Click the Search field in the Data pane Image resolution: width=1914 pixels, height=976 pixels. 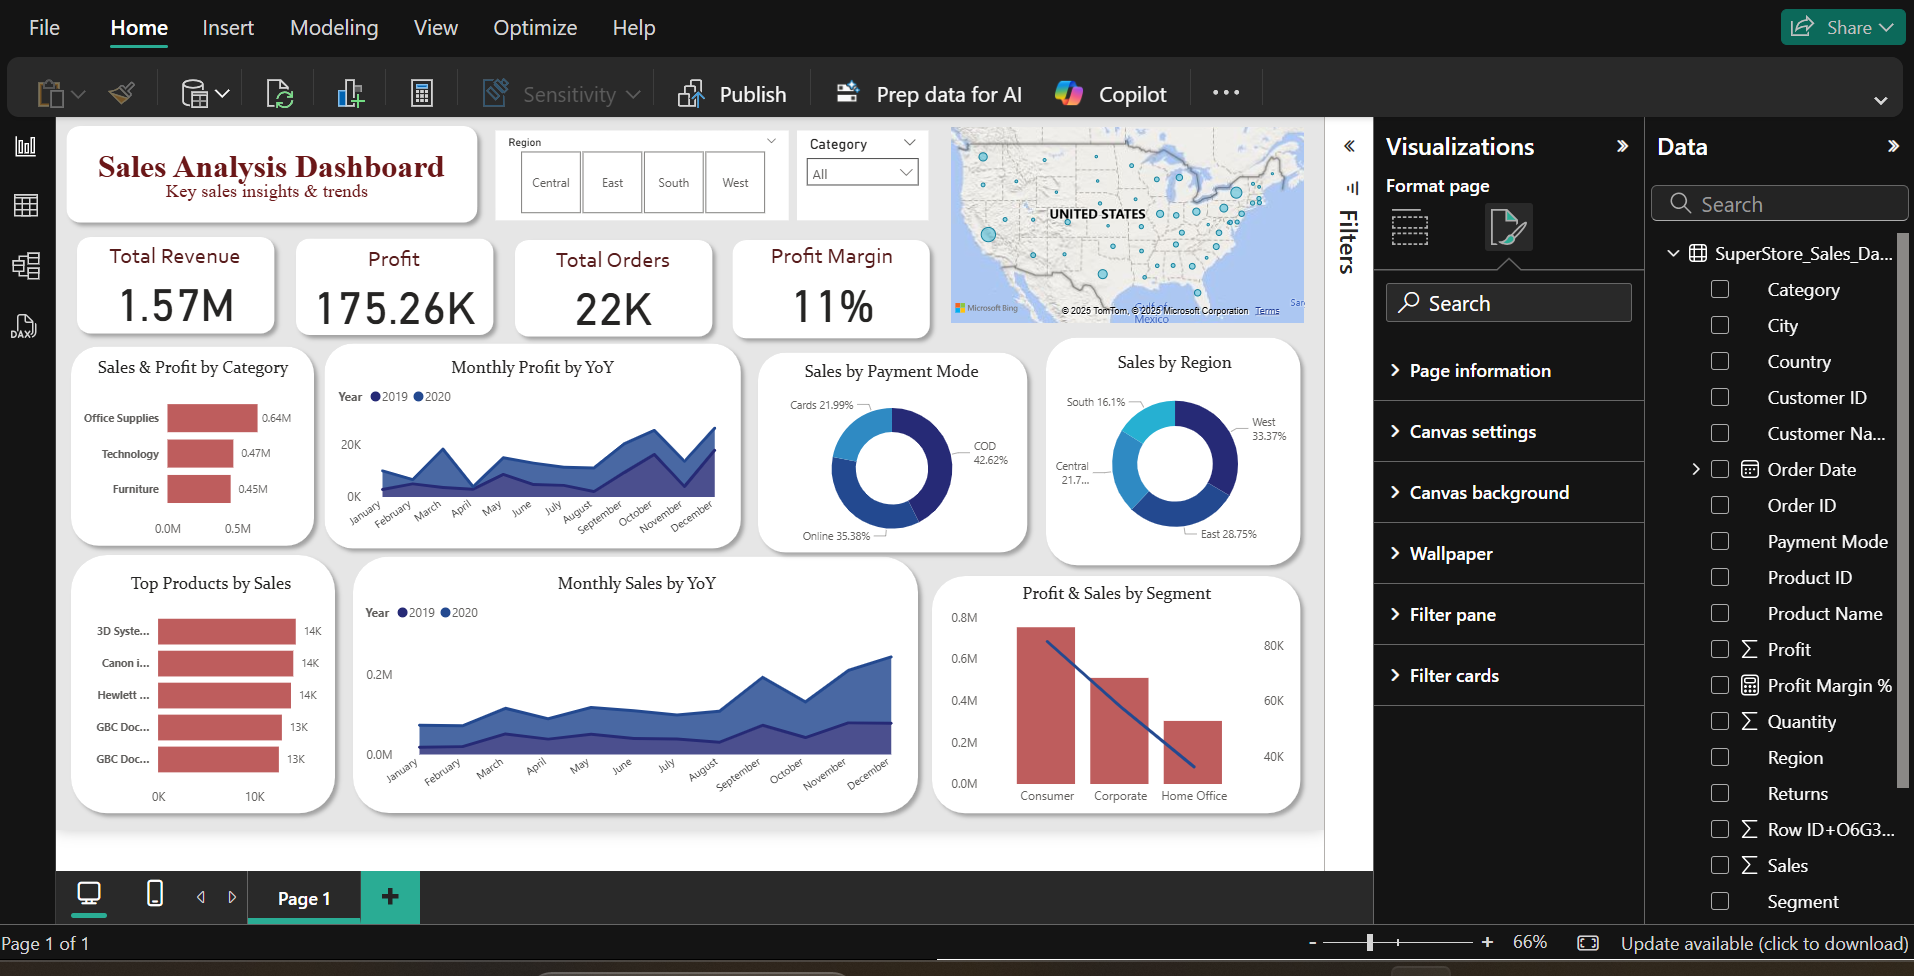point(1780,203)
